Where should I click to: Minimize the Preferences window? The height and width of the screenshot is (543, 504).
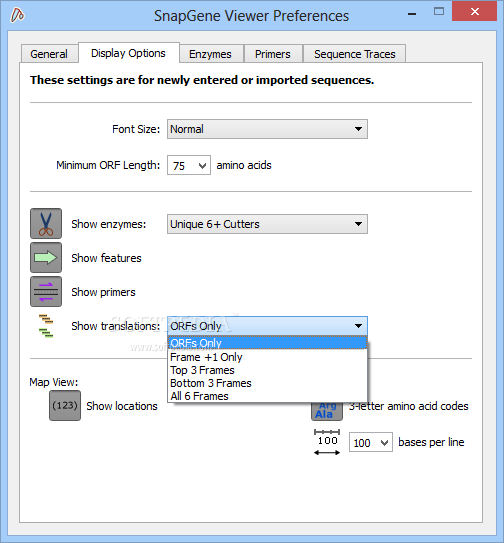[x=412, y=14]
